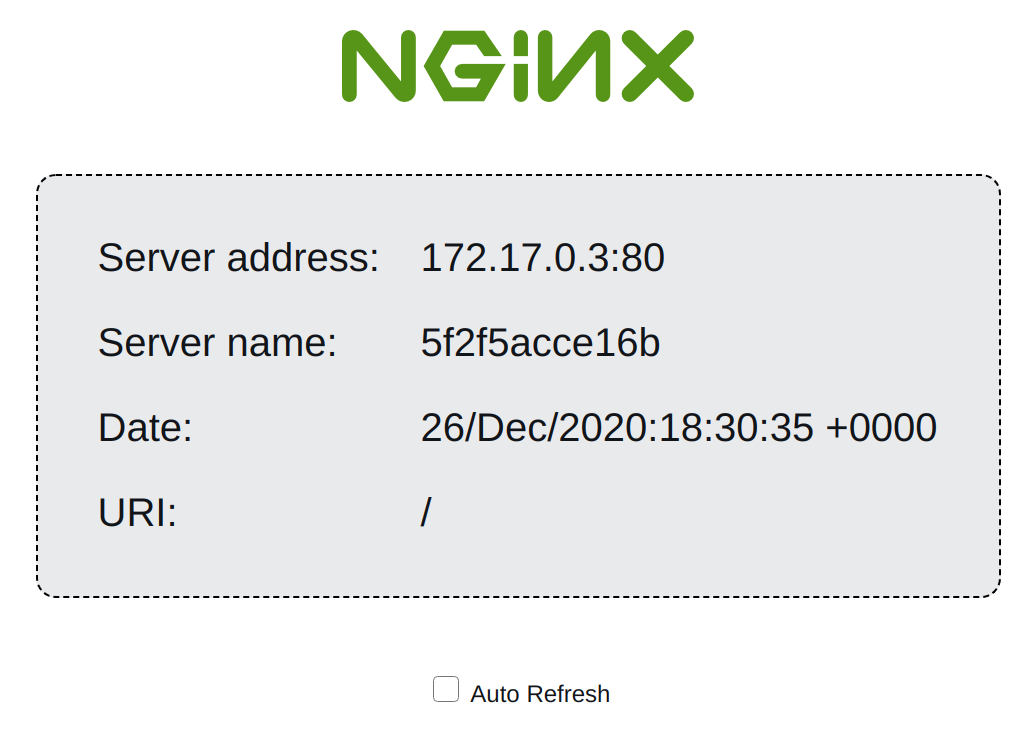This screenshot has width=1036, height=738.
Task: Enable the Auto Refresh checkbox
Action: [446, 689]
